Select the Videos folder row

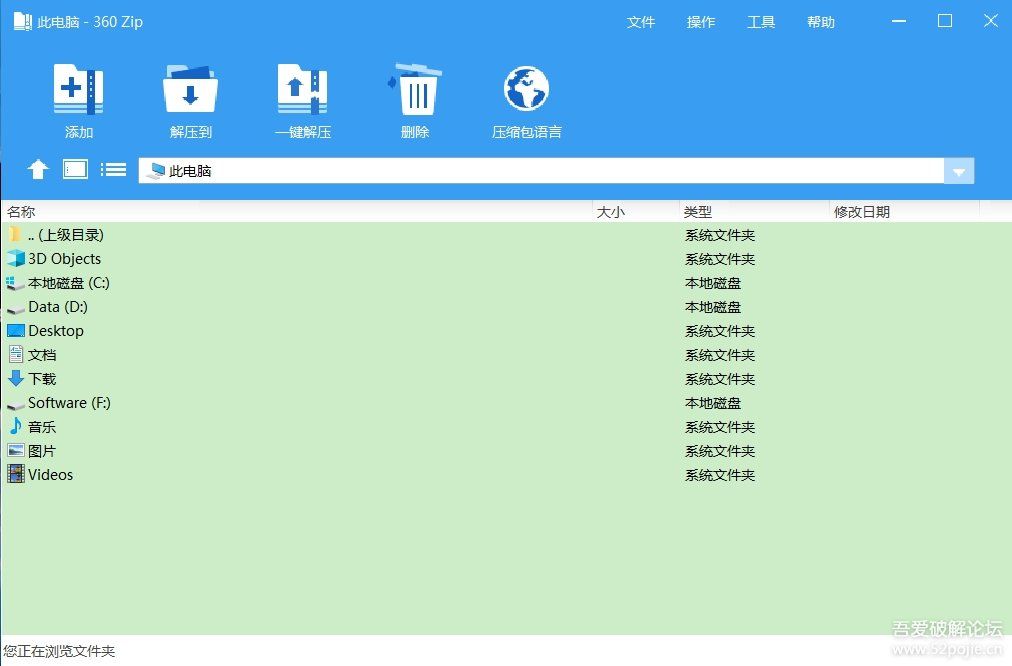(x=506, y=474)
